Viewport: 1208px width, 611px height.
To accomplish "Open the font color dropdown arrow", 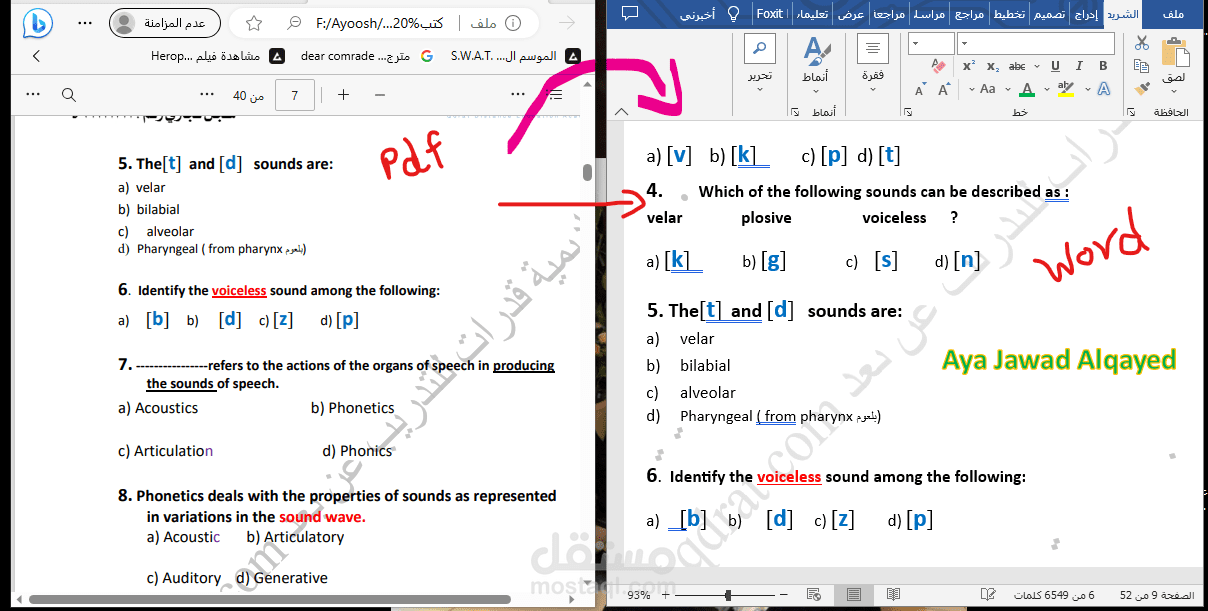I will 1047,89.
